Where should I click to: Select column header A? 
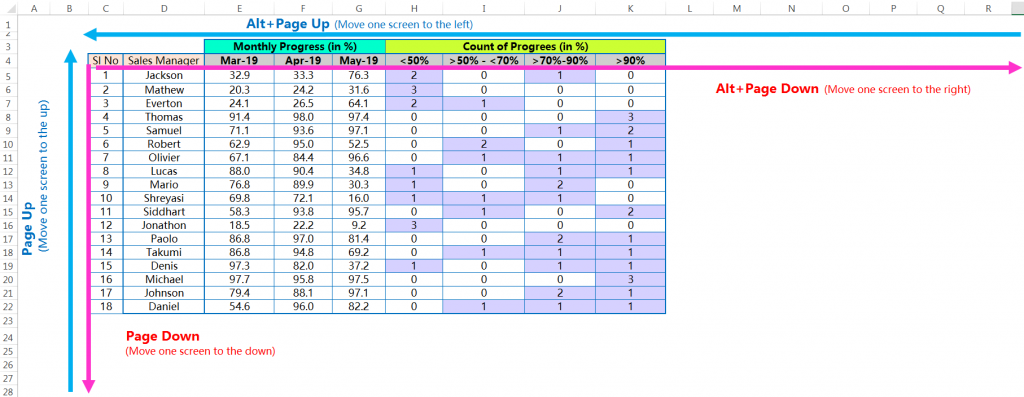point(33,8)
